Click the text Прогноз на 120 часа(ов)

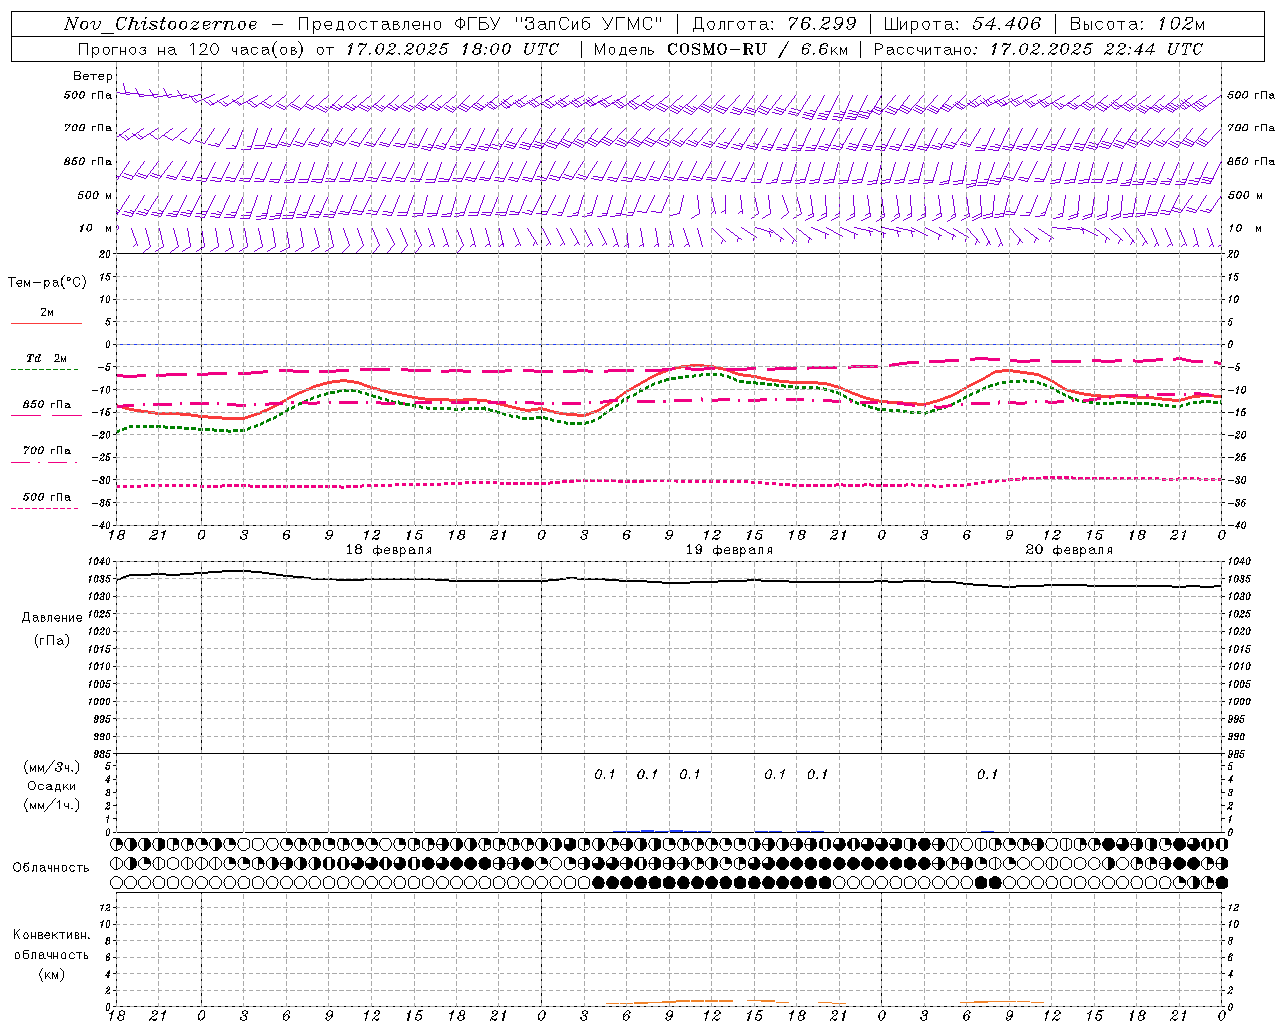tap(193, 49)
